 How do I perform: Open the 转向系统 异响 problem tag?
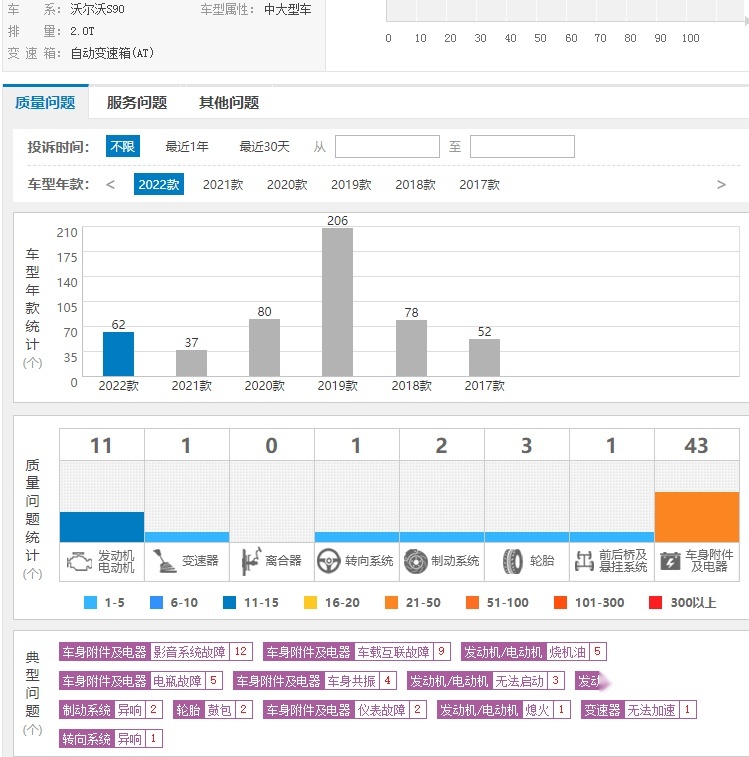[x=111, y=739]
